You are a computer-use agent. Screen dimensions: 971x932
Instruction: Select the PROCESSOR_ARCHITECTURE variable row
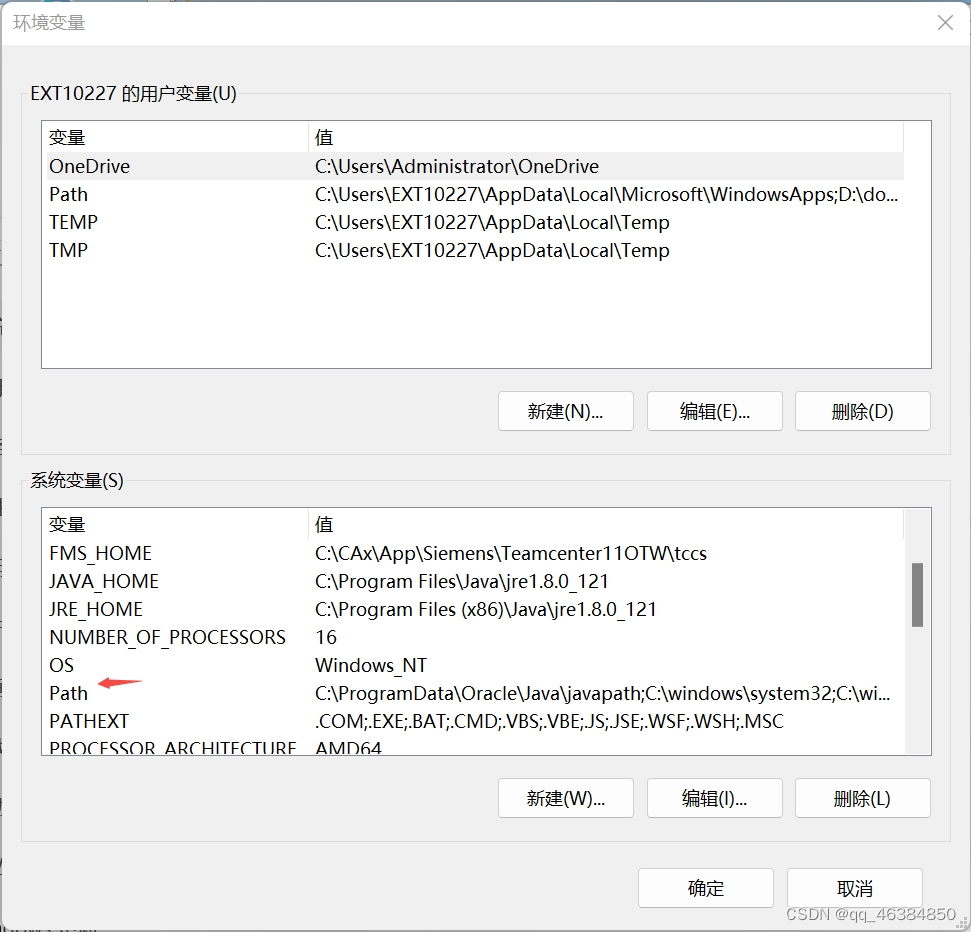click(x=475, y=747)
